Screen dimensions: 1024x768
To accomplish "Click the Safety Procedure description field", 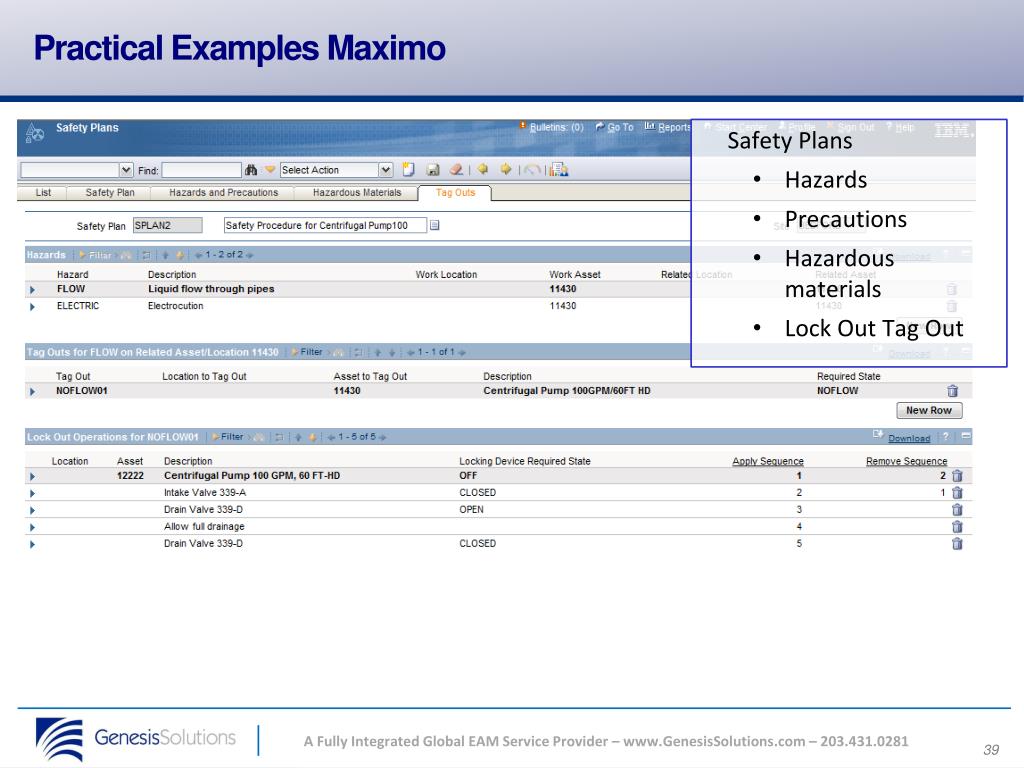I will click(325, 225).
